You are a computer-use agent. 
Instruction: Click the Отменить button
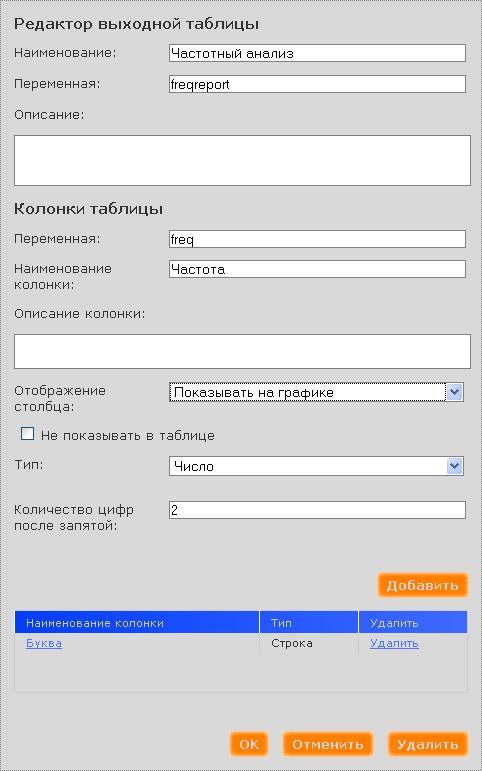point(328,744)
